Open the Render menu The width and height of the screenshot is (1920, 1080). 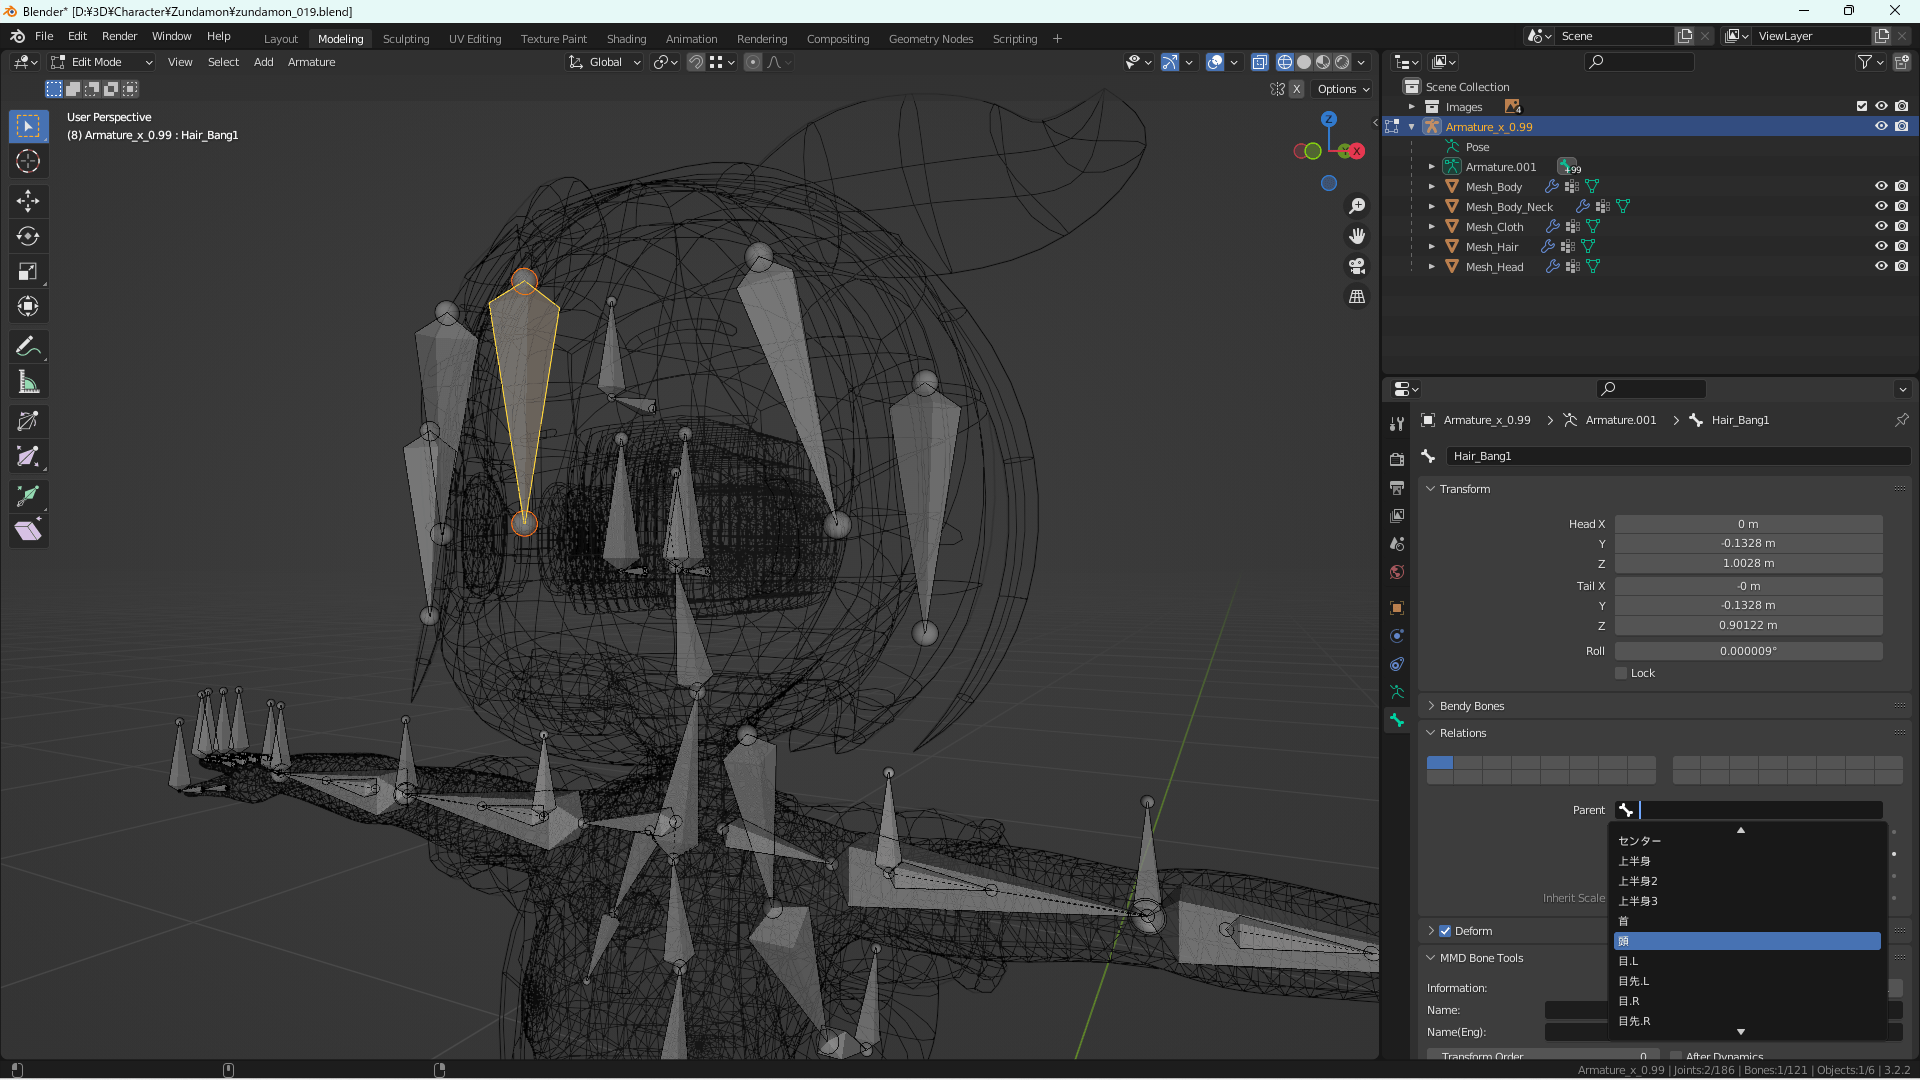click(119, 36)
